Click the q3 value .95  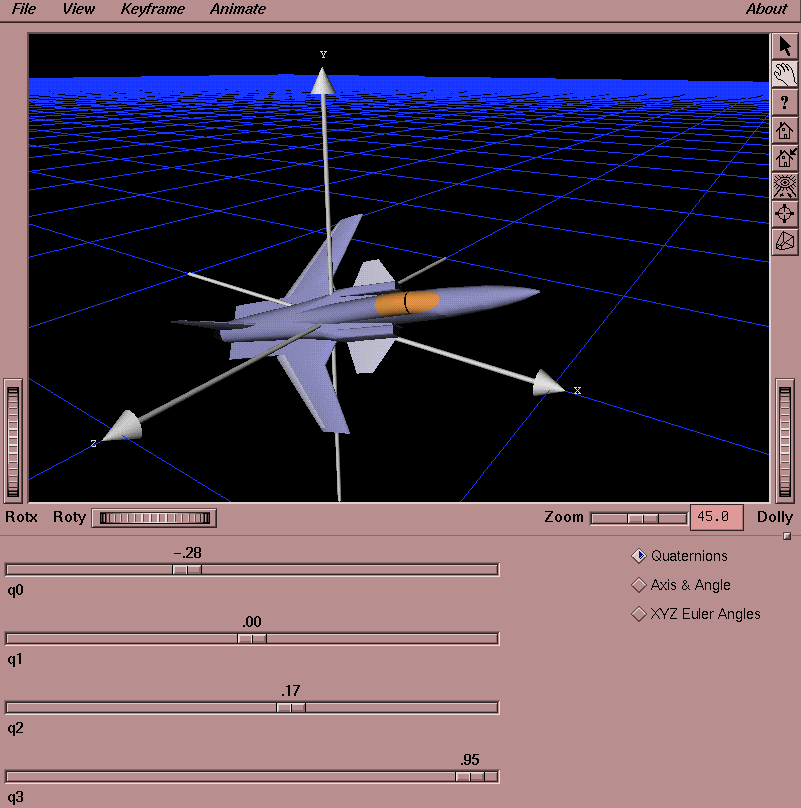click(x=470, y=760)
